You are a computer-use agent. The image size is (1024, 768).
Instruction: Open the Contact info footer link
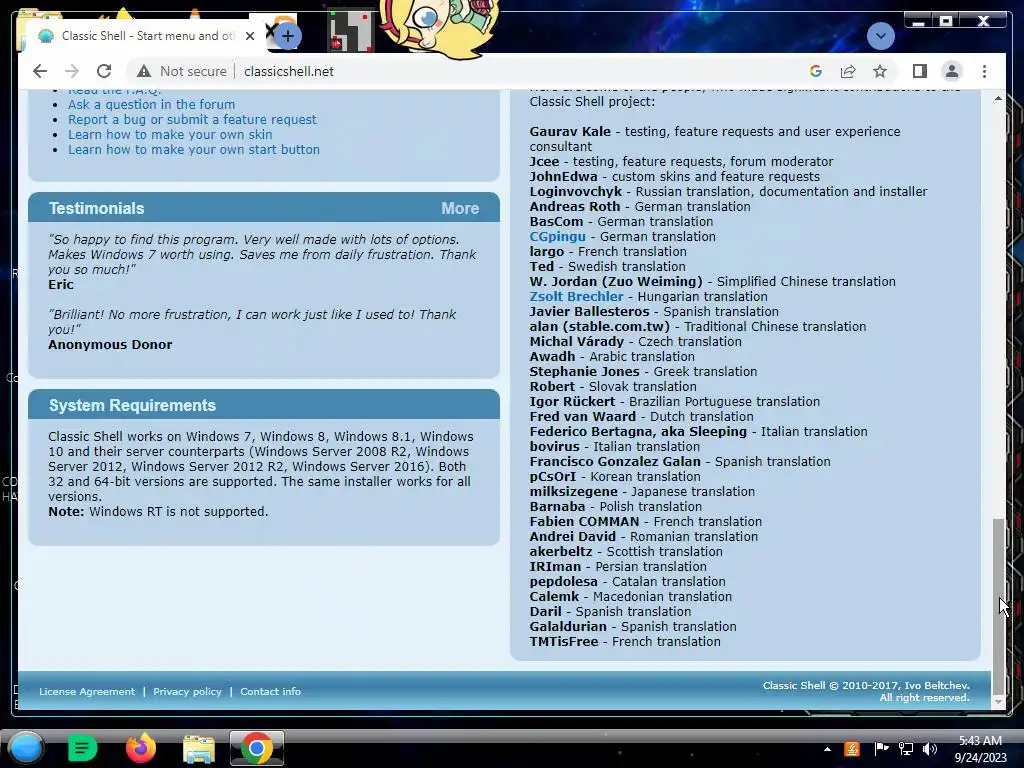[270, 692]
